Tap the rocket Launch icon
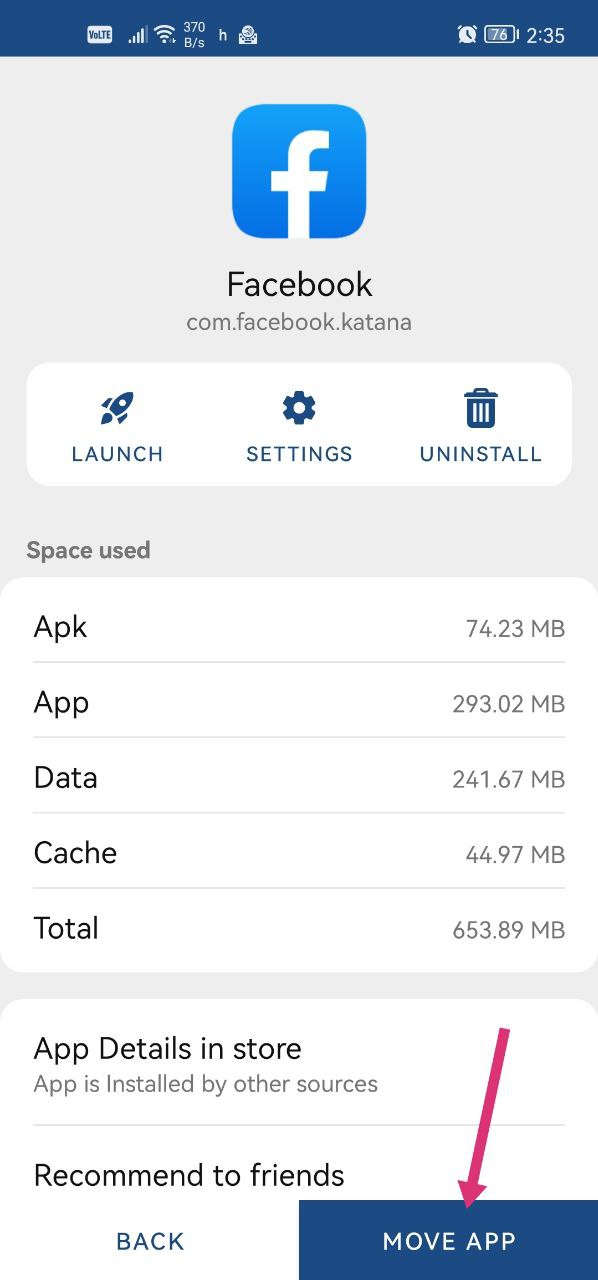The width and height of the screenshot is (598, 1280). click(117, 408)
